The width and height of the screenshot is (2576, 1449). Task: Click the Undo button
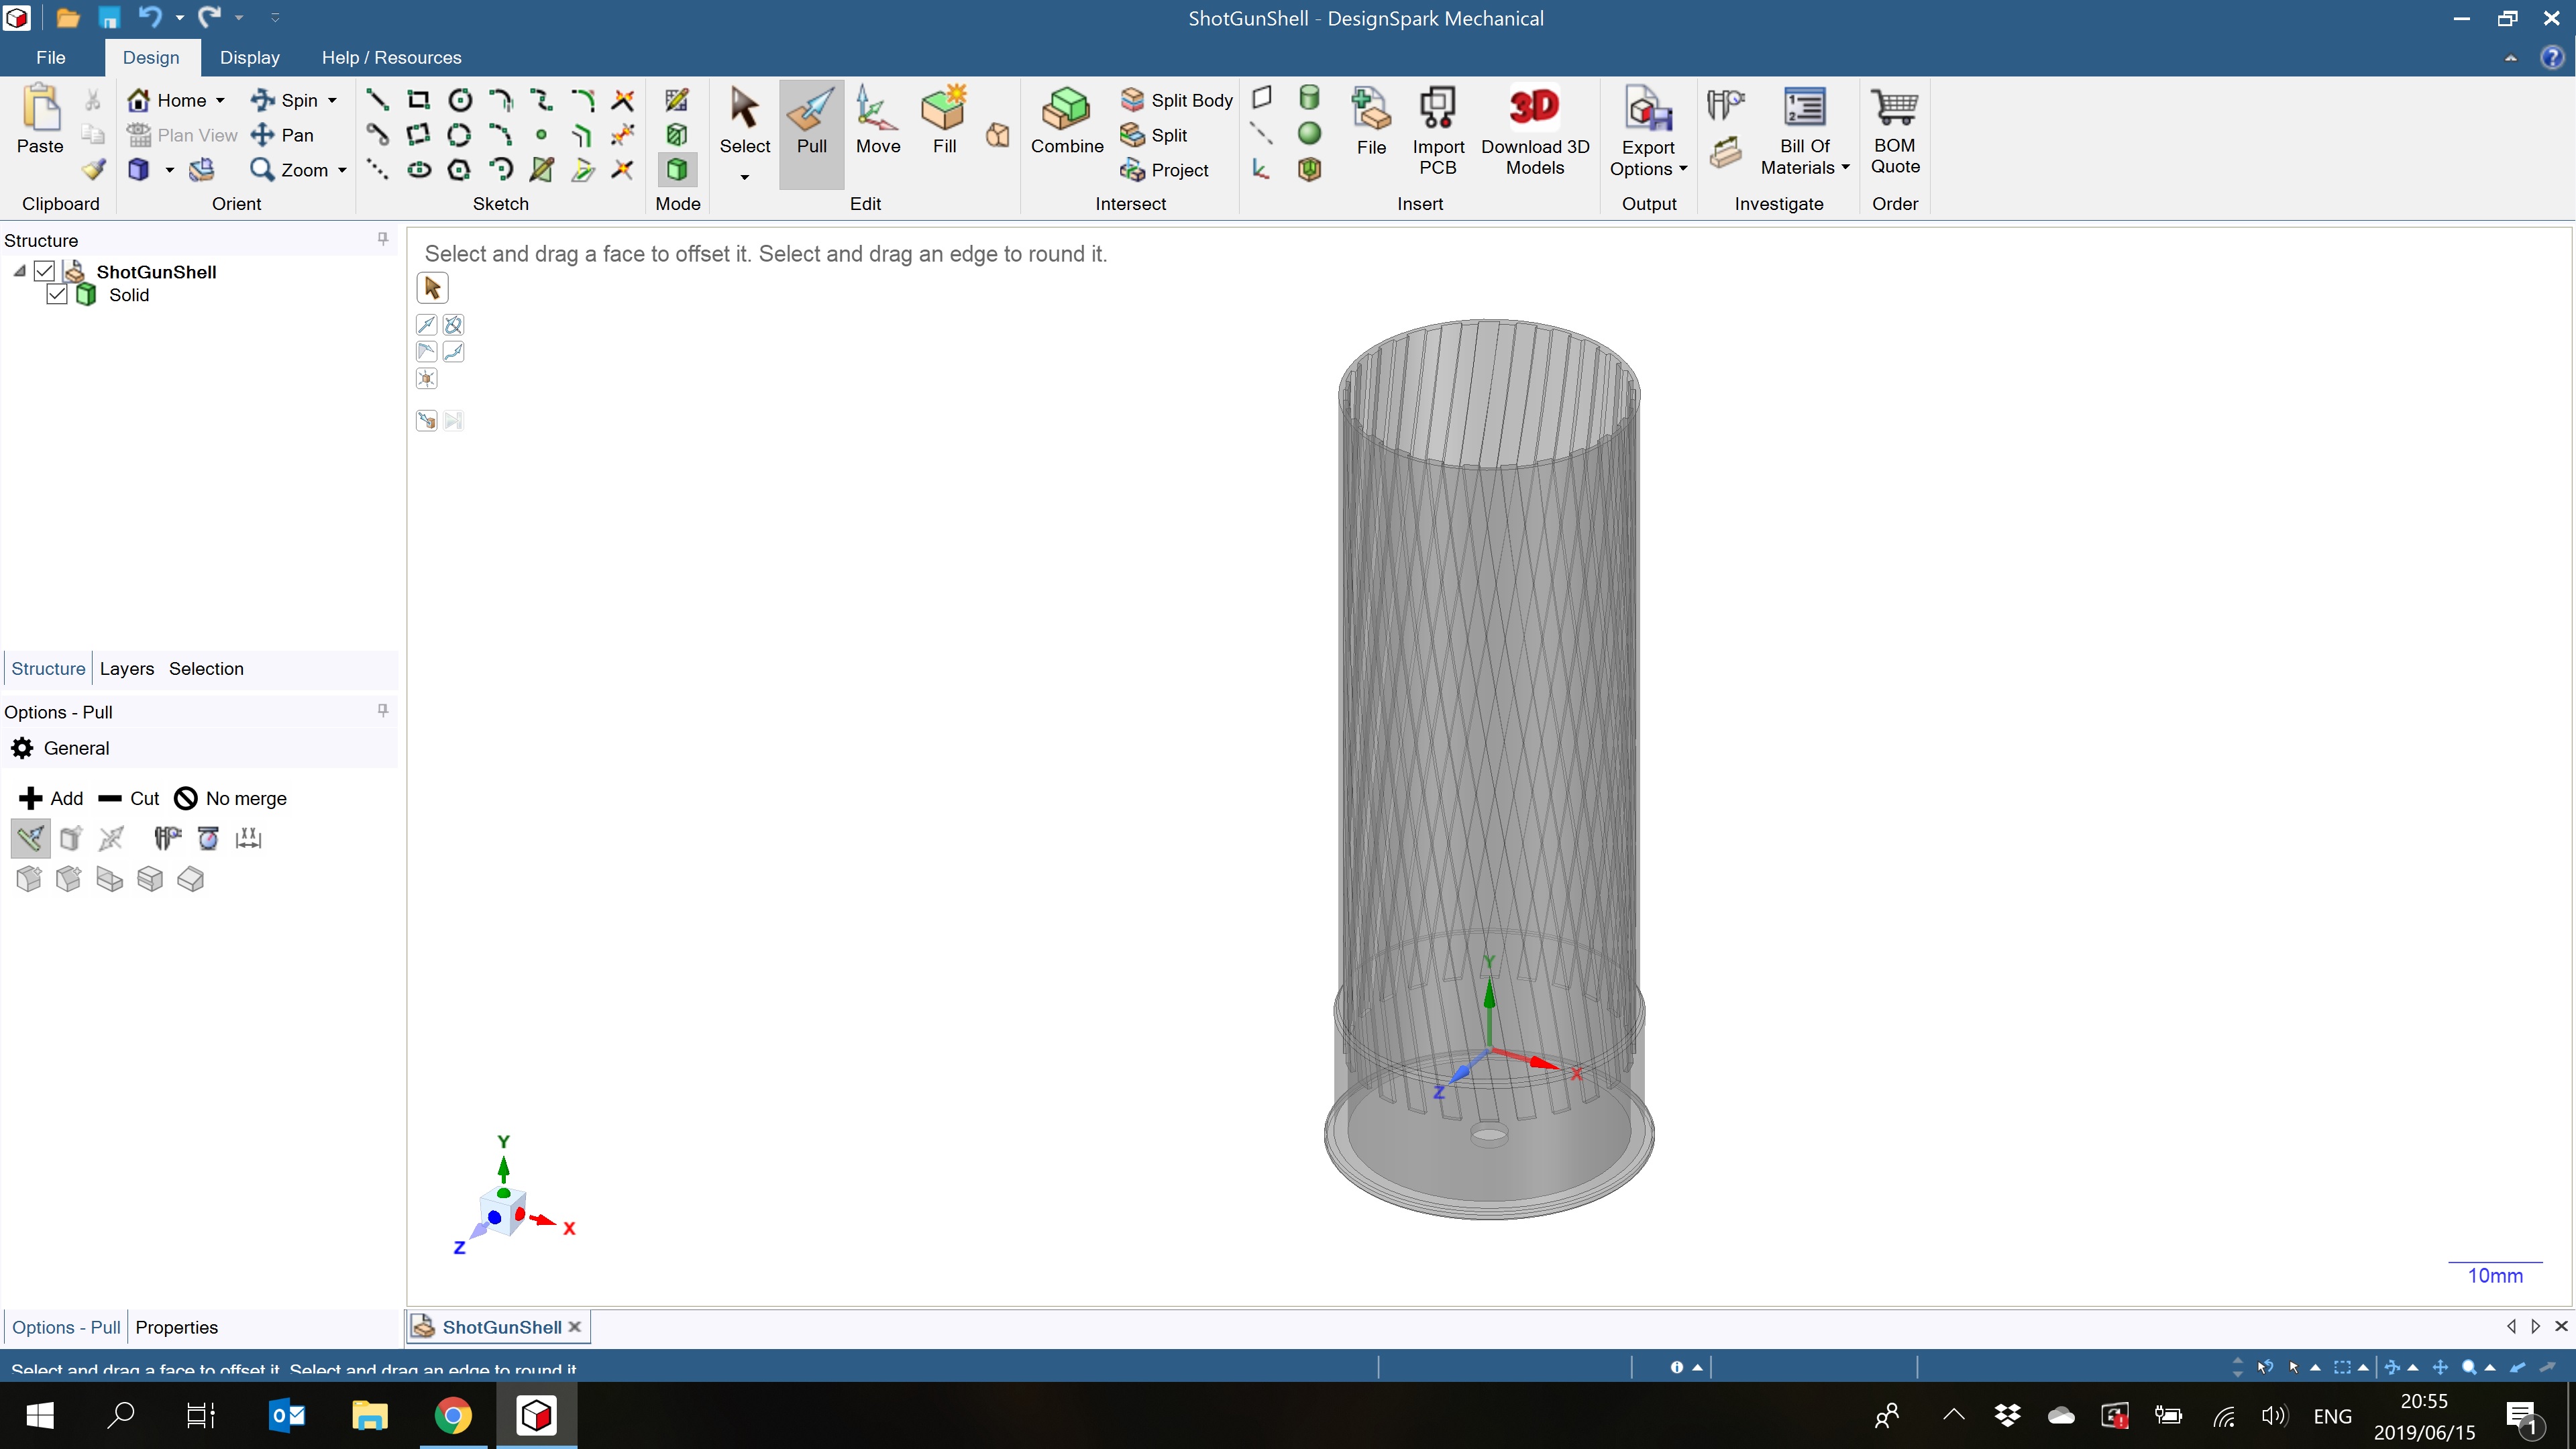click(x=150, y=18)
